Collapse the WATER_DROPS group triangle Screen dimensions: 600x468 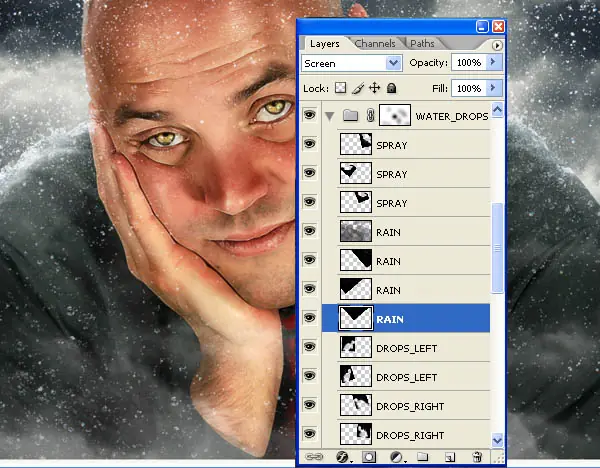tap(329, 116)
